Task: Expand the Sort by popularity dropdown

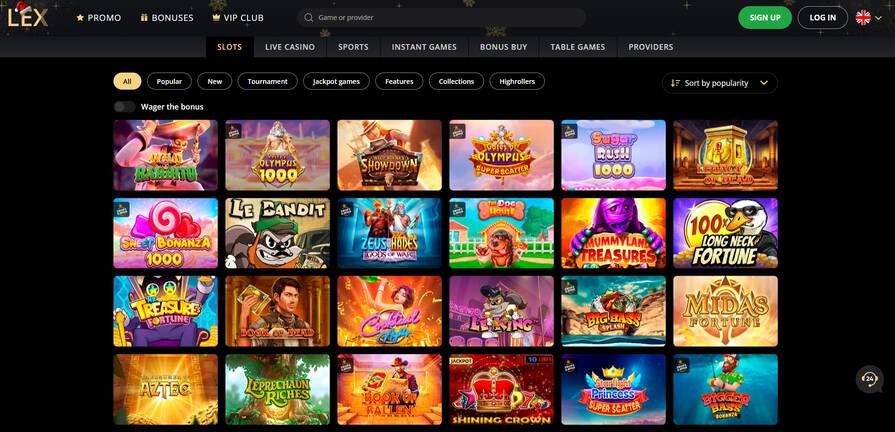Action: (x=720, y=83)
